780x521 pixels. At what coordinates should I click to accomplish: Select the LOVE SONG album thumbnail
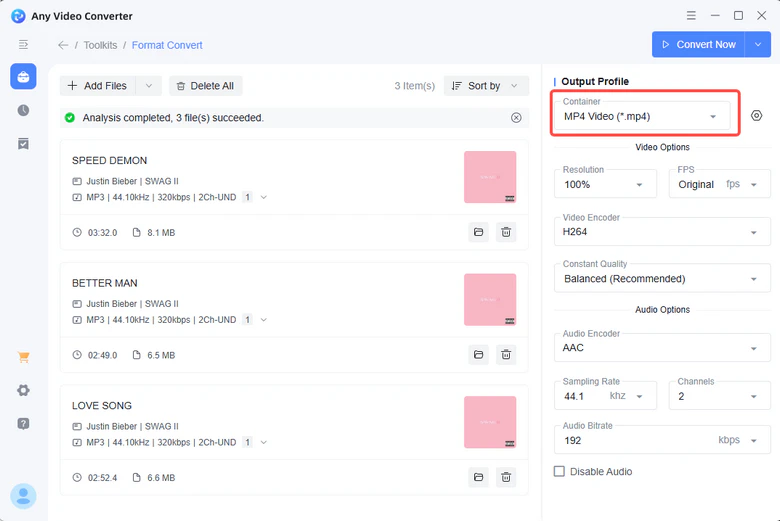click(x=490, y=422)
